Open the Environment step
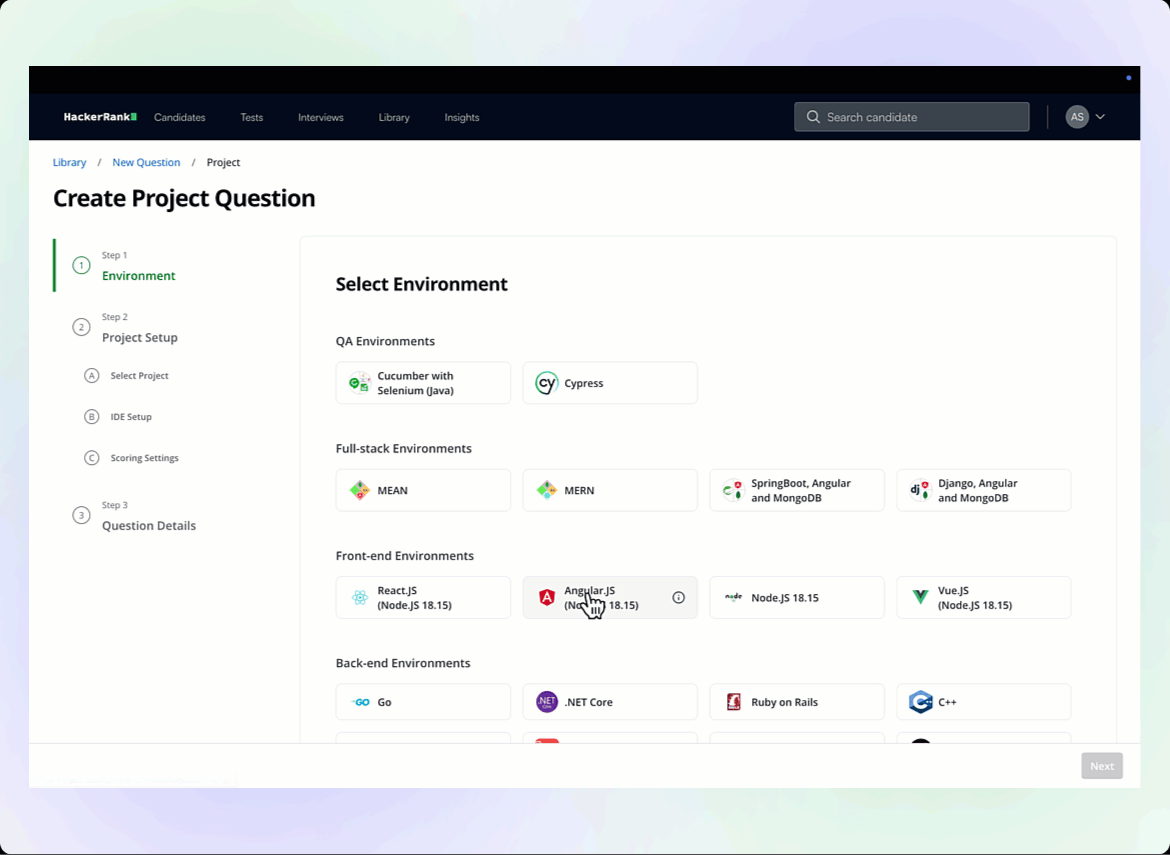The height and width of the screenshot is (855, 1170). click(x=139, y=276)
